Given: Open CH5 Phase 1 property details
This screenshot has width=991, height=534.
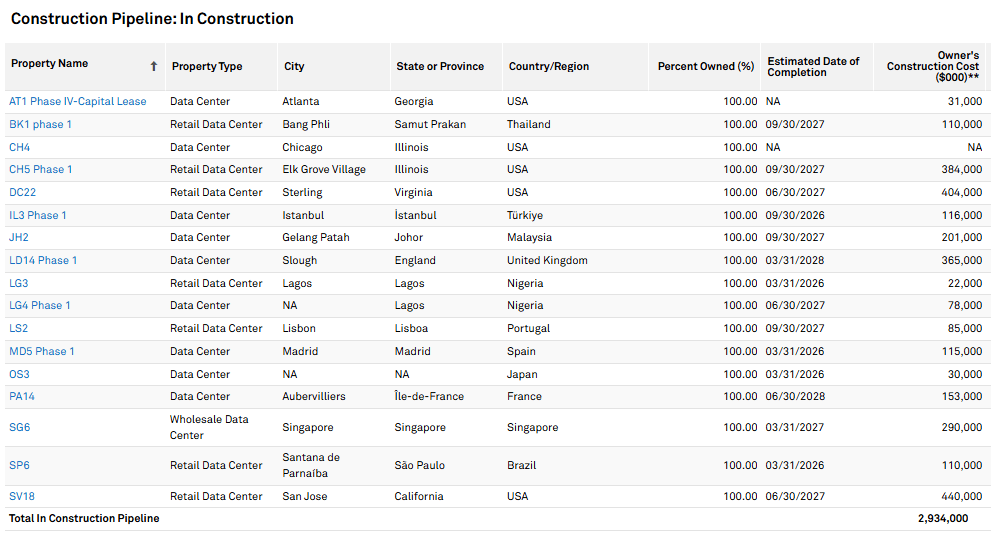Looking at the screenshot, I should pos(41,169).
